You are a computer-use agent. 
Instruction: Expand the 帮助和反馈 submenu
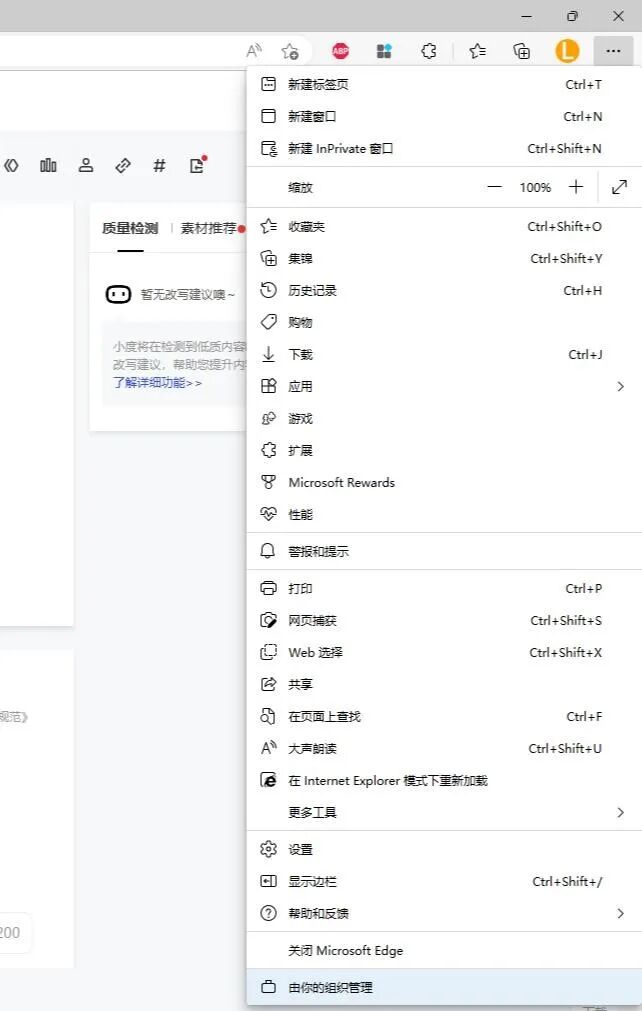444,913
